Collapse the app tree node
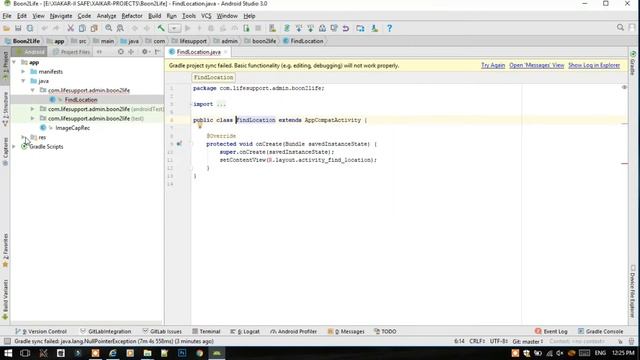The image size is (640, 360). coord(14,62)
